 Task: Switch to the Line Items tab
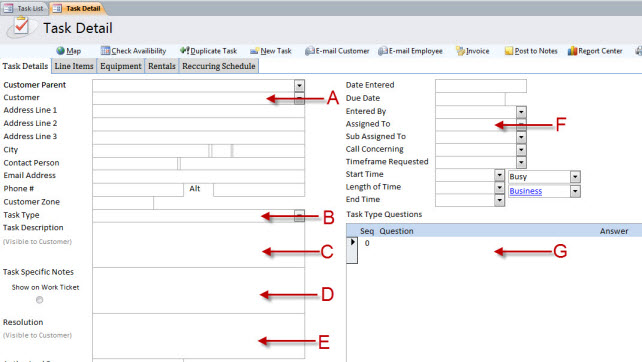coord(74,66)
